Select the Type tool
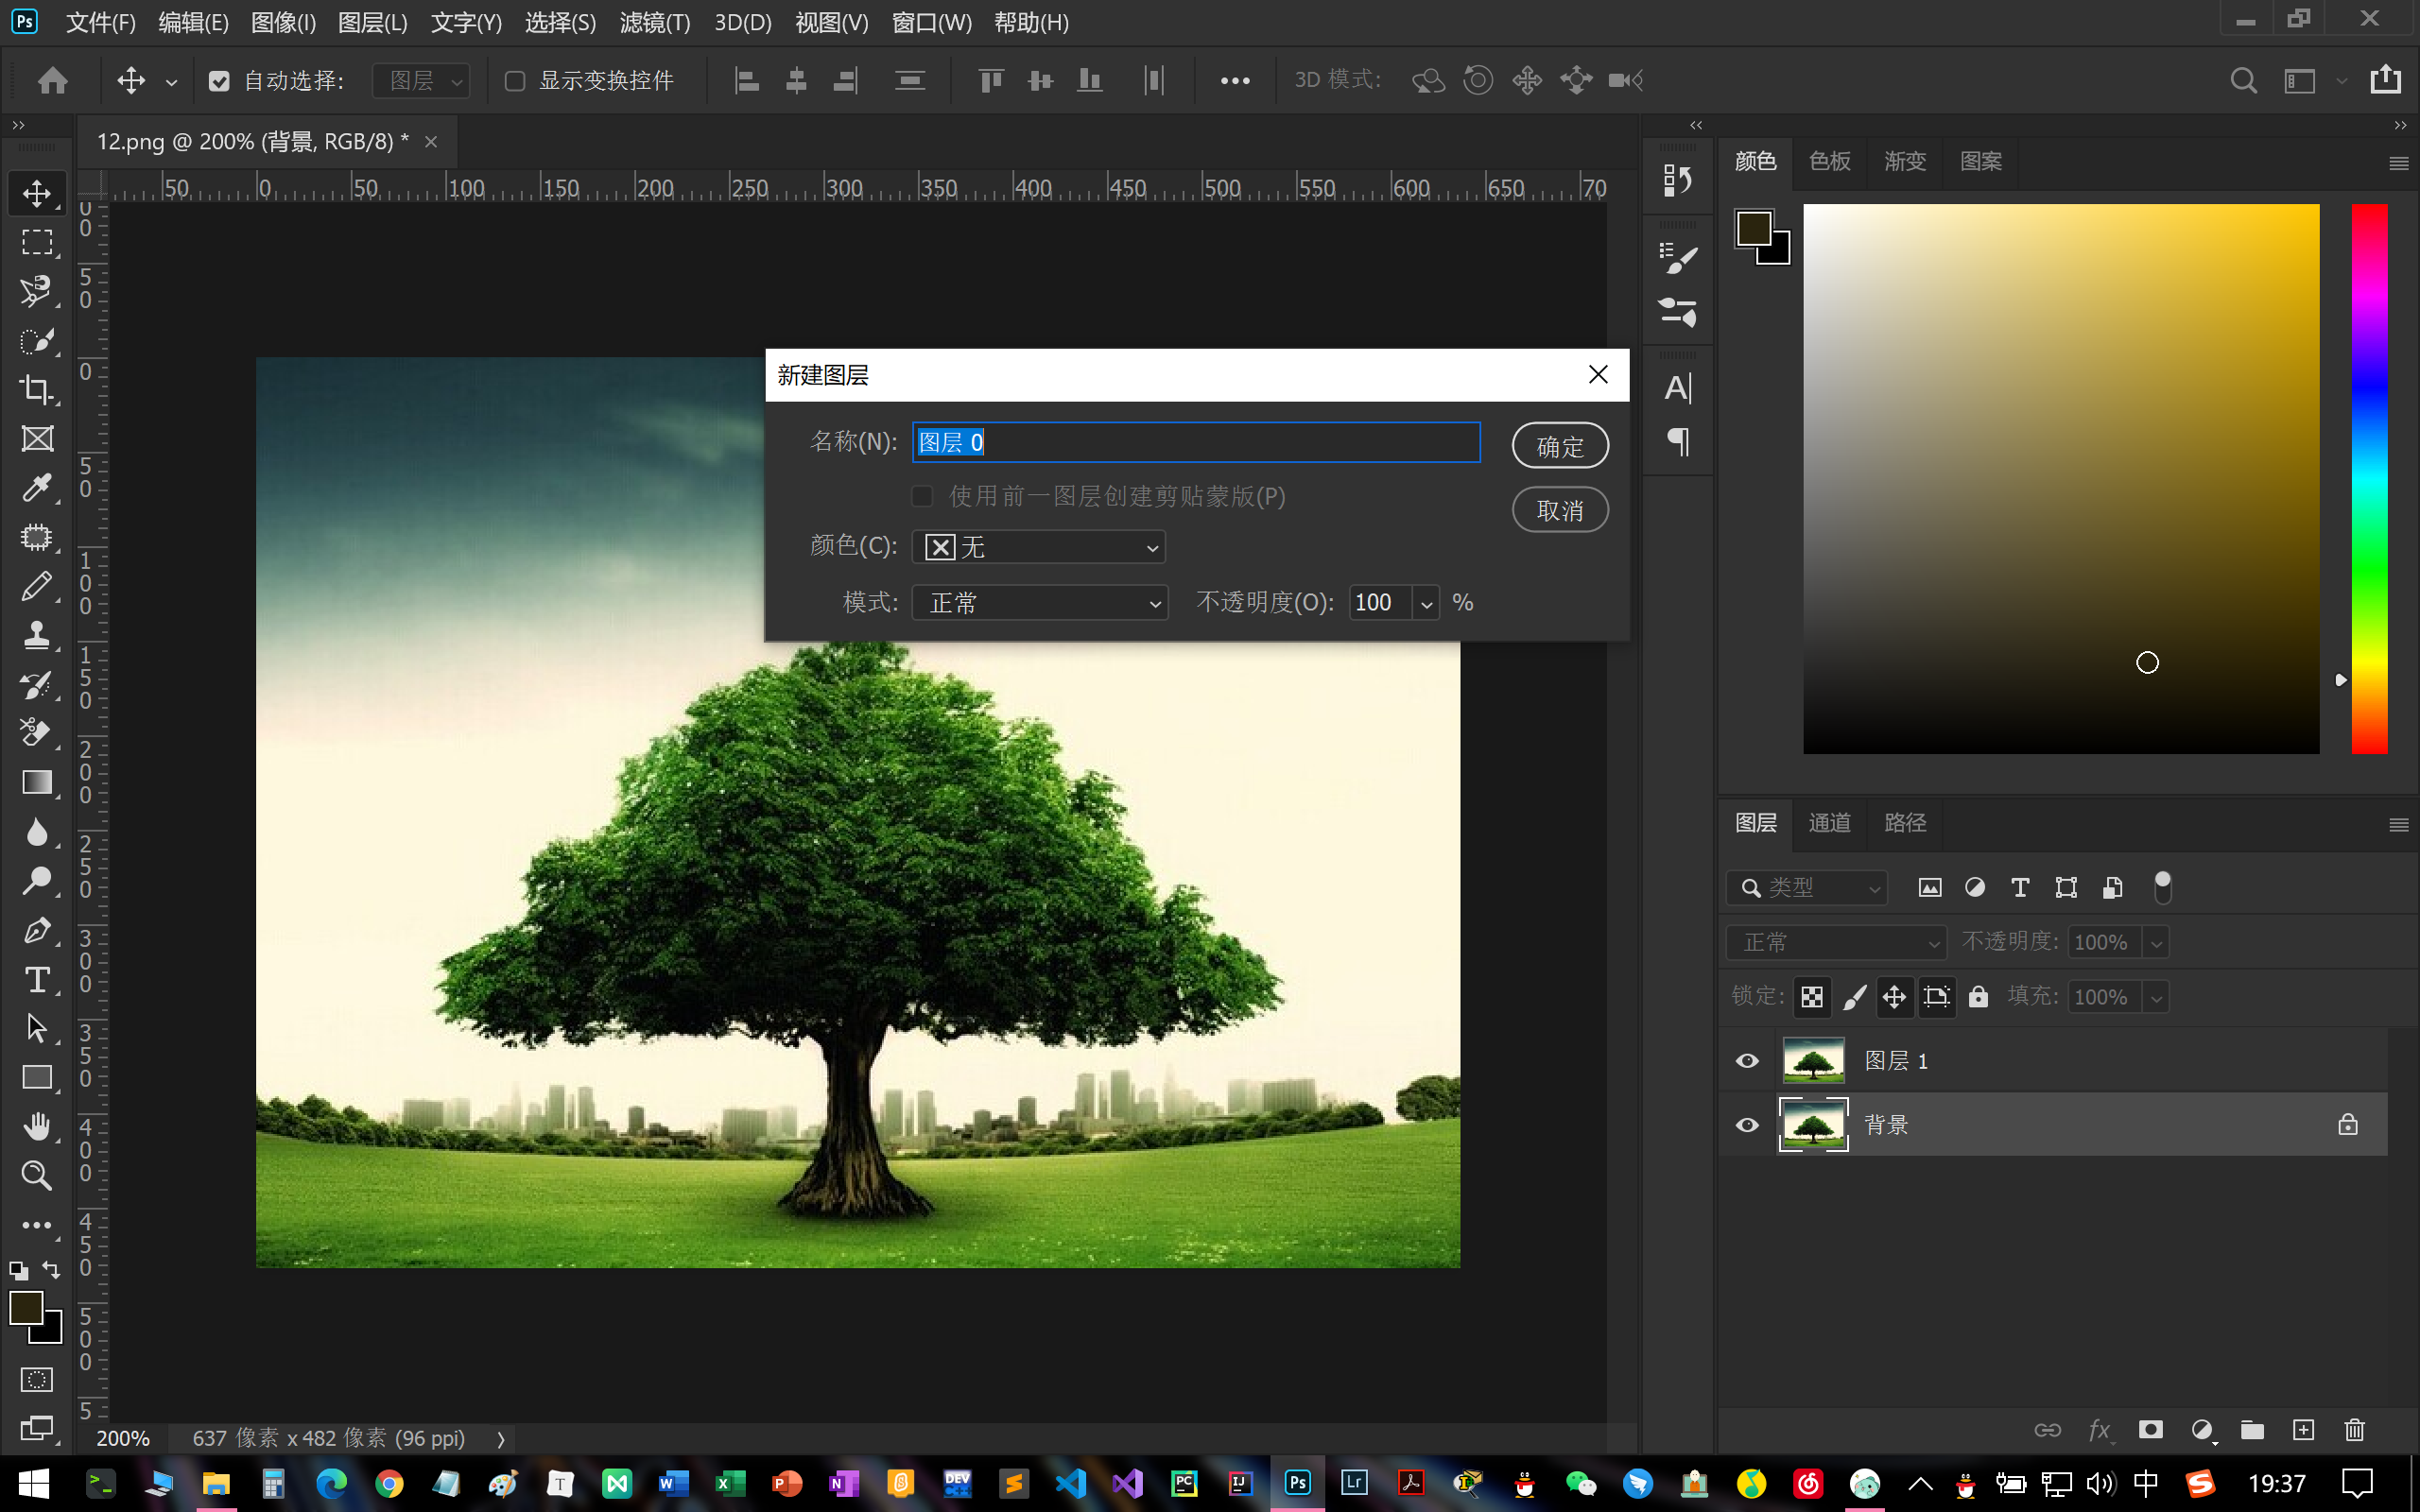This screenshot has width=2420, height=1512. pos(39,981)
